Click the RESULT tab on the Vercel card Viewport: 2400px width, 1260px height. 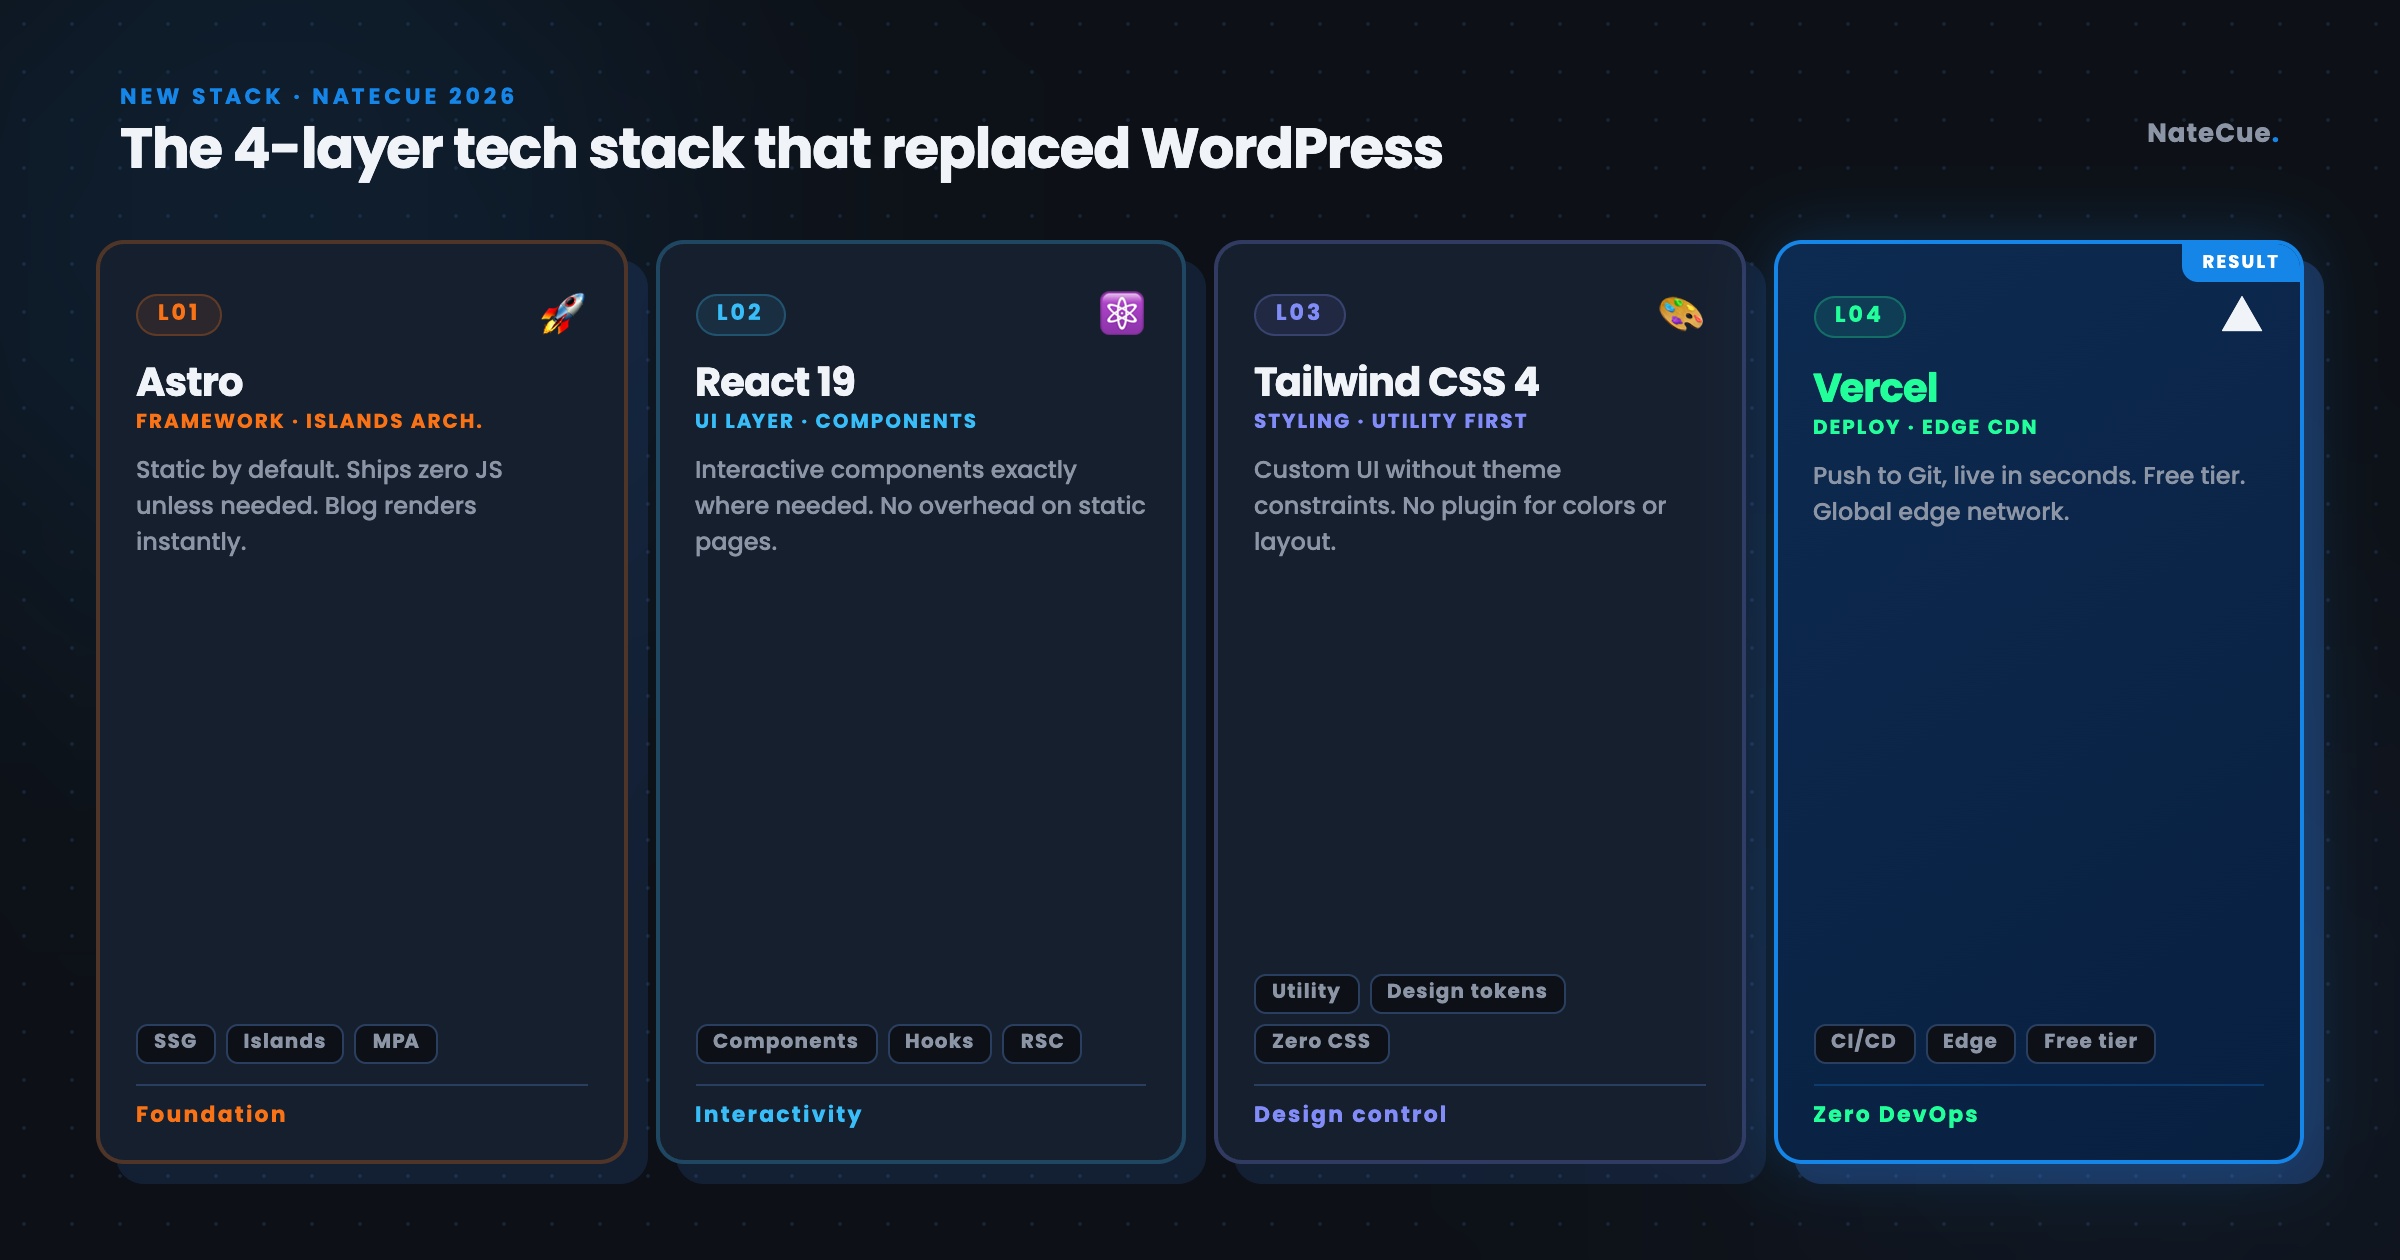2240,262
